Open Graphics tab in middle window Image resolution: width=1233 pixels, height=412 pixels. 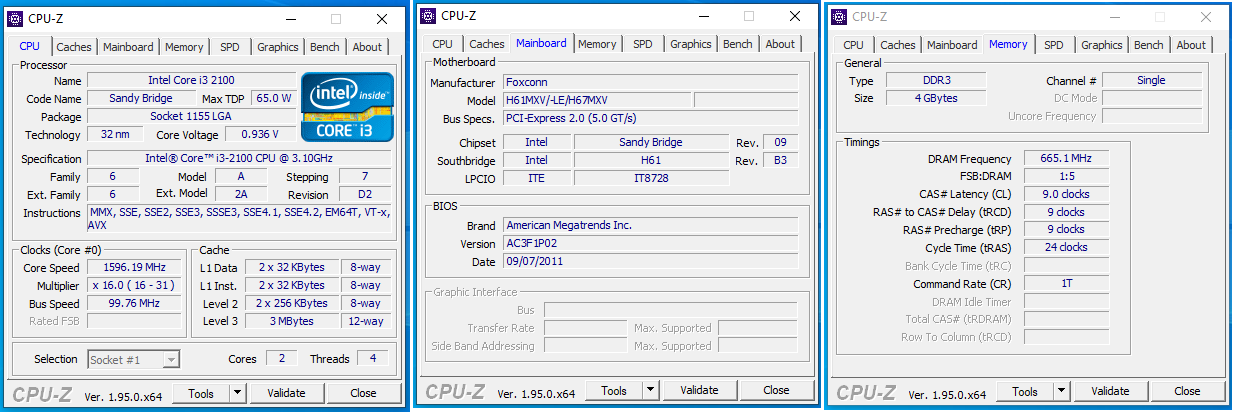point(691,44)
